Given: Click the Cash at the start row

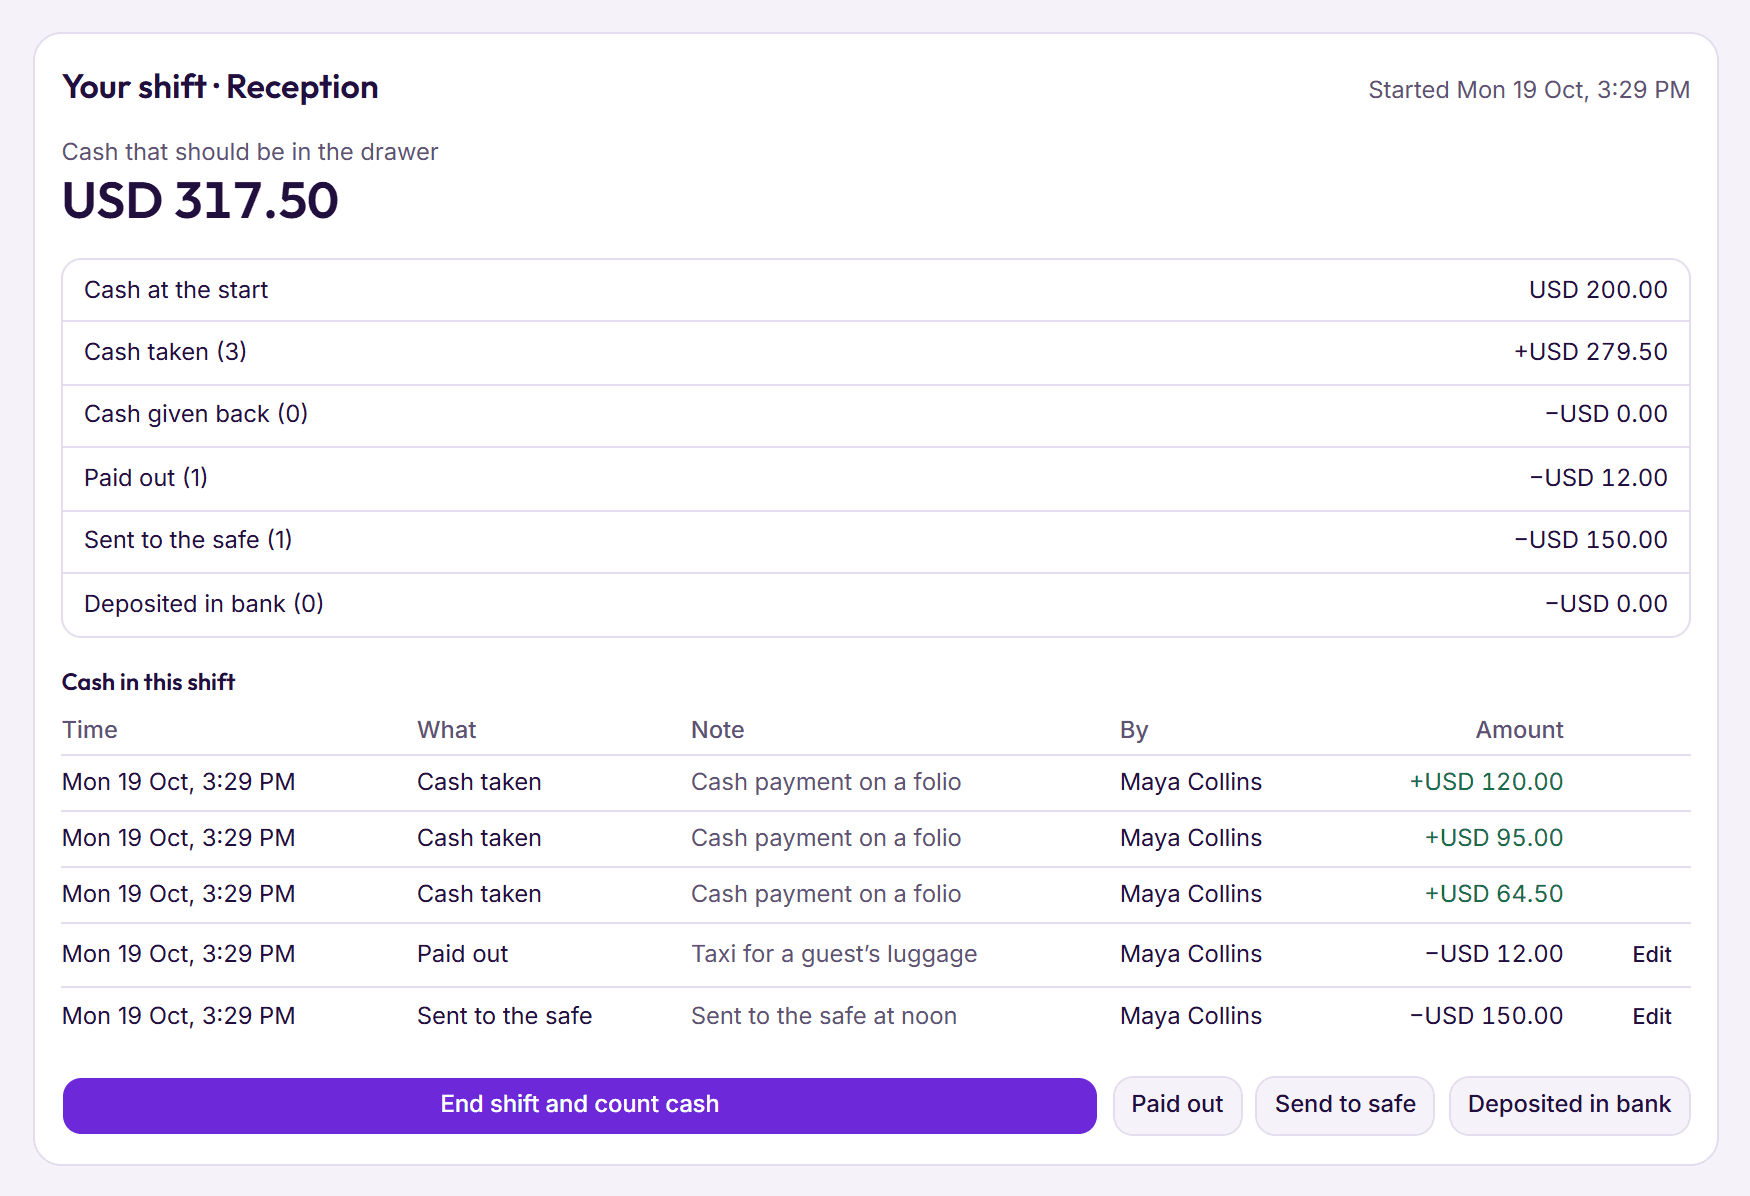Looking at the screenshot, I should [876, 290].
